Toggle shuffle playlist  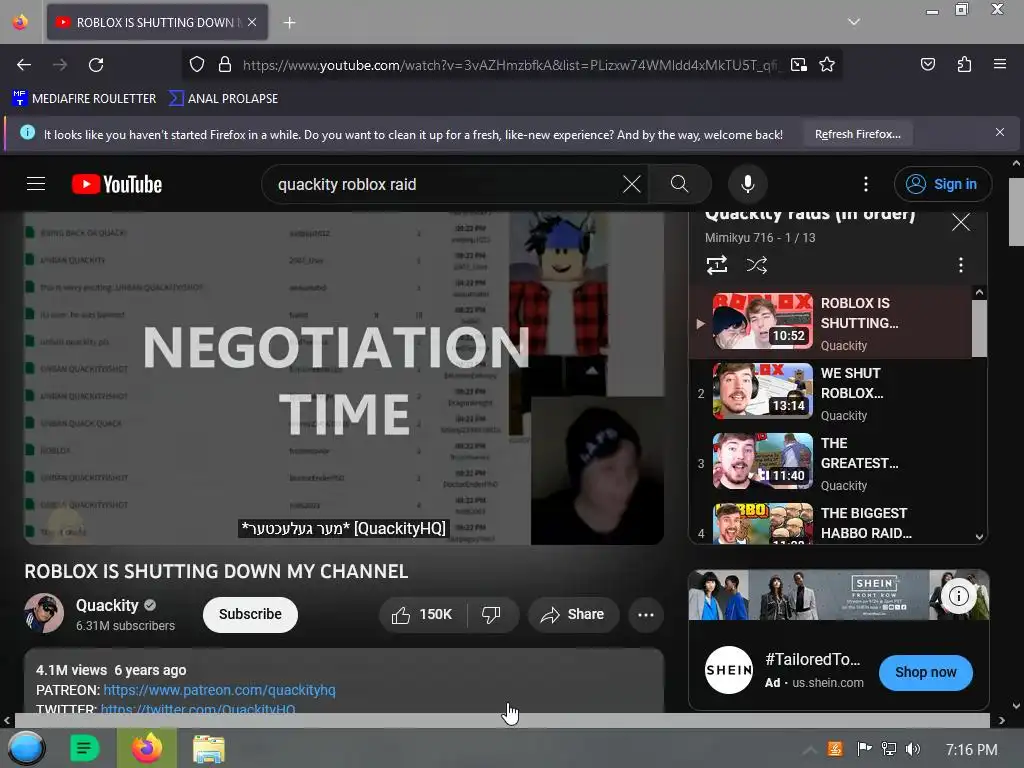pos(756,264)
